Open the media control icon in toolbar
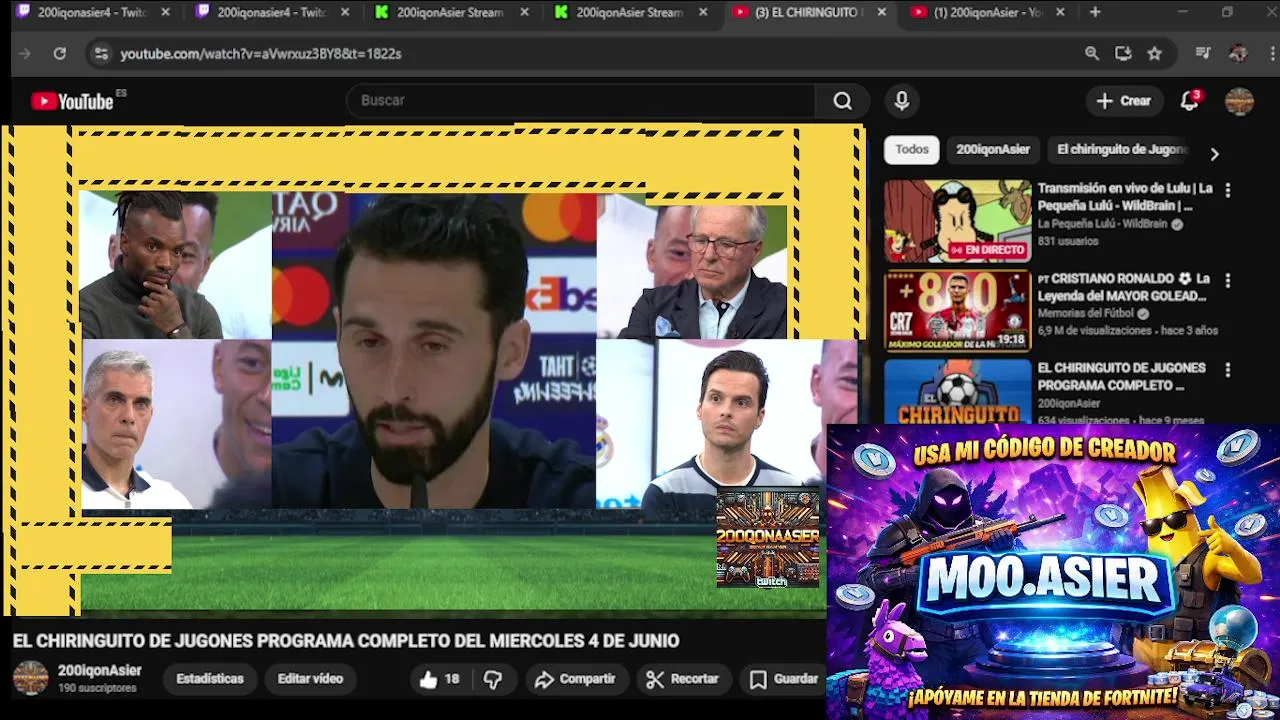Viewport: 1280px width, 720px height. pyautogui.click(x=1203, y=54)
